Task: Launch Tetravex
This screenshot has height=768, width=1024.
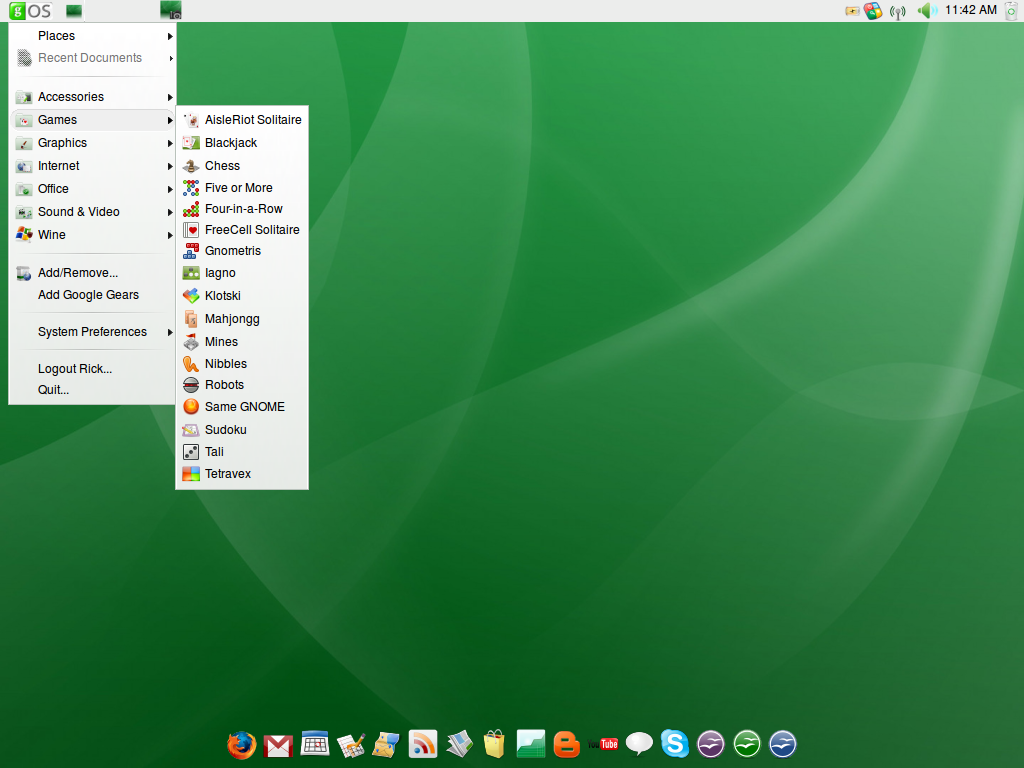Action: pyautogui.click(x=242, y=474)
